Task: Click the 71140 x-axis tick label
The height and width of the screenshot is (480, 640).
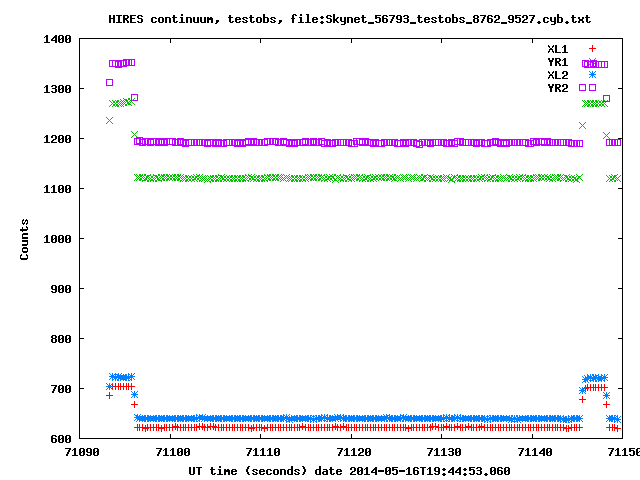Action: [x=535, y=452]
